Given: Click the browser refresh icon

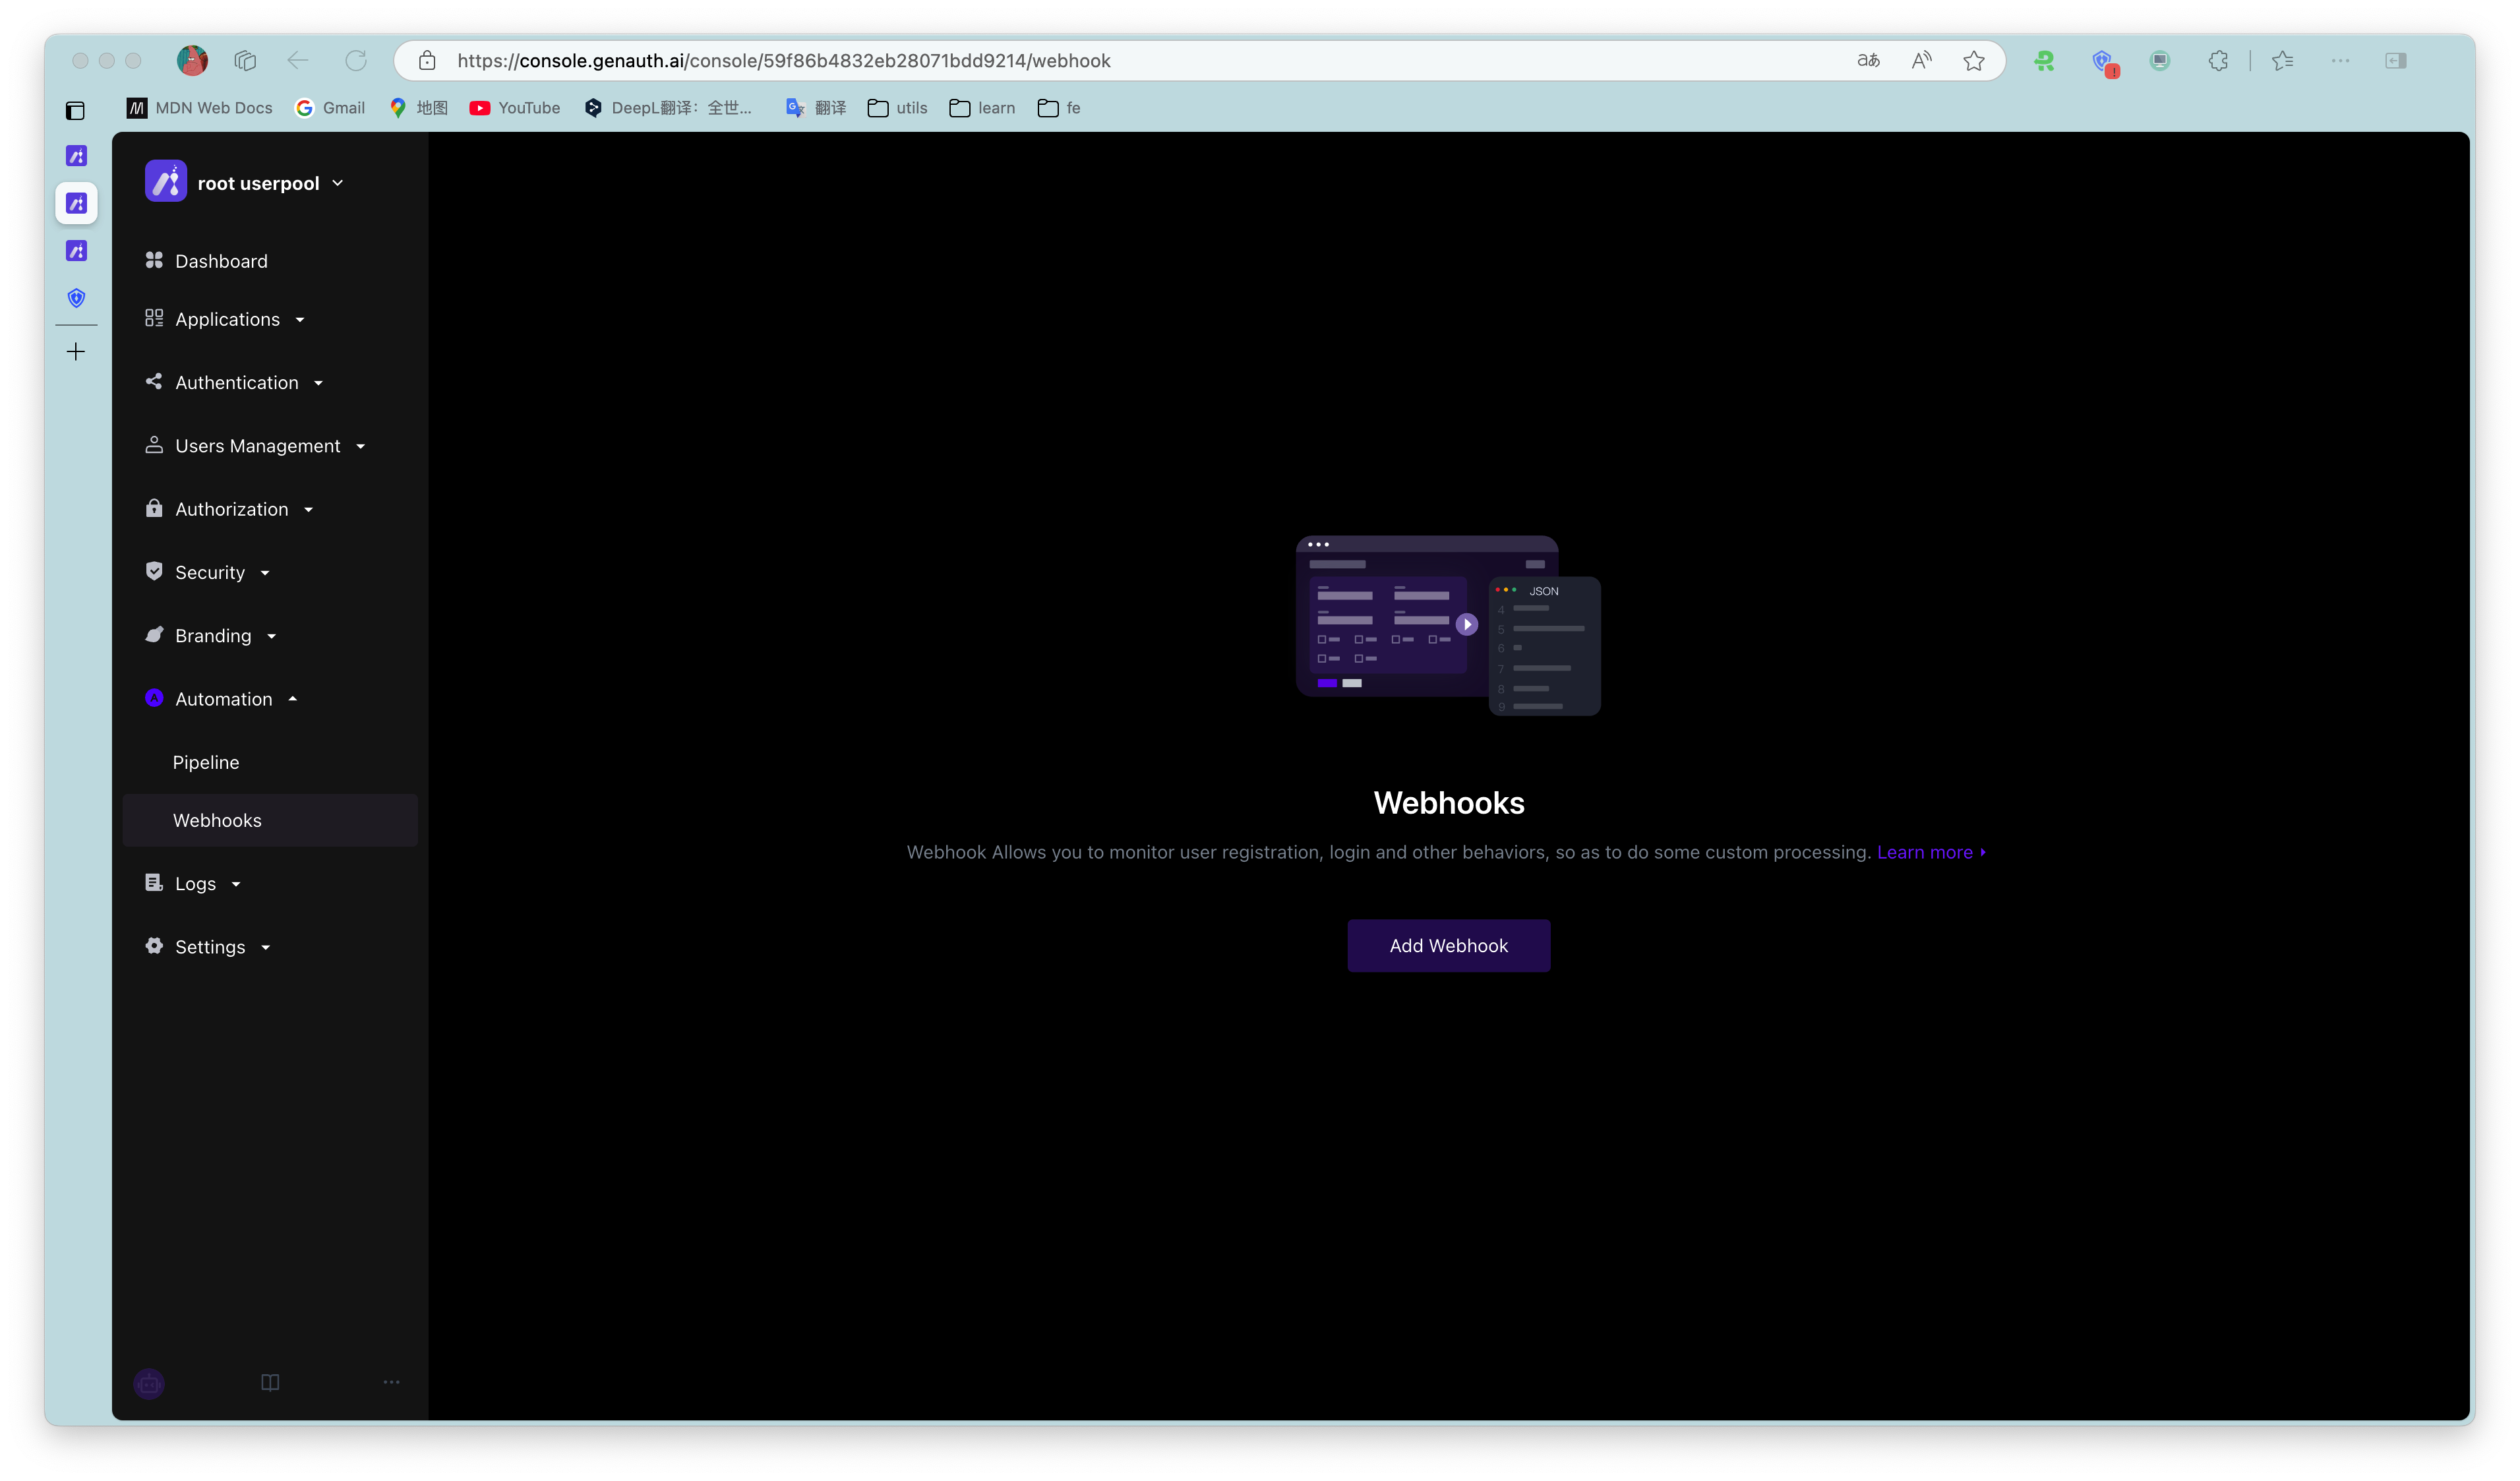Looking at the screenshot, I should [x=355, y=61].
